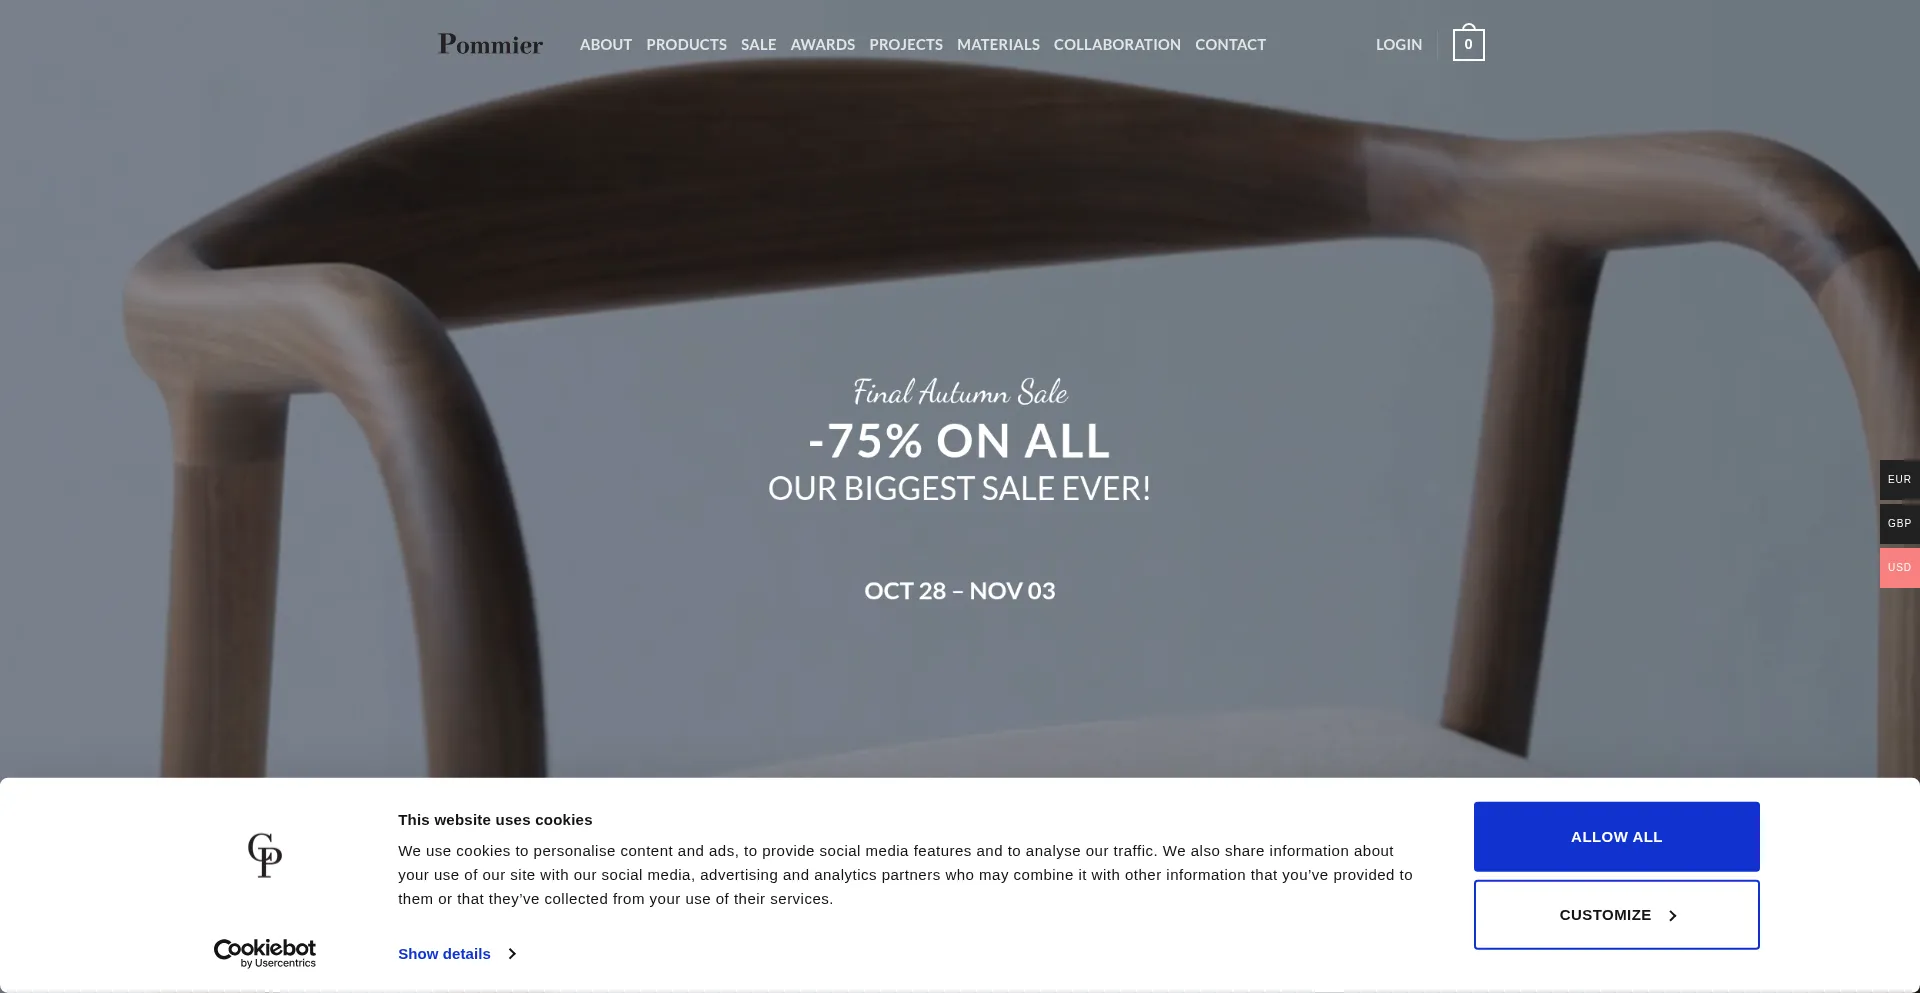
Task: Open the Collaboration page
Action: 1117,45
